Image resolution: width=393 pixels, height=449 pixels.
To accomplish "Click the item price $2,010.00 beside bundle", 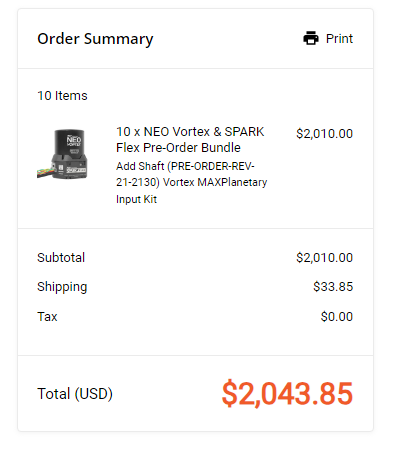I will [x=324, y=134].
